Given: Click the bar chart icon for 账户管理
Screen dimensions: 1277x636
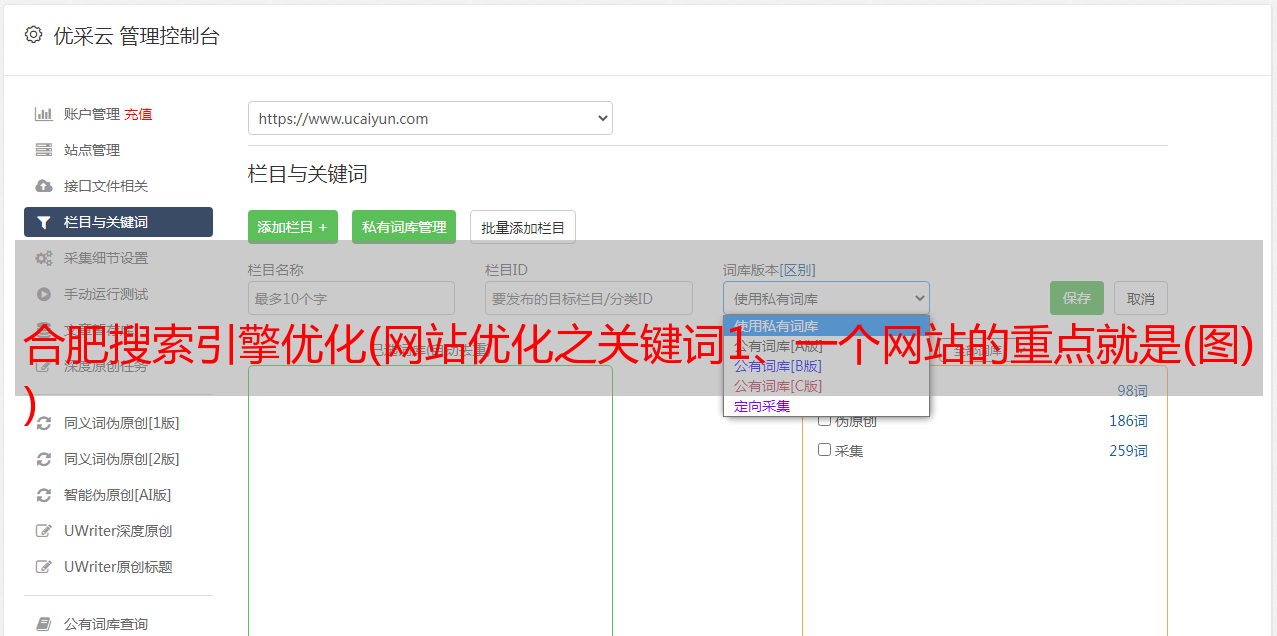Looking at the screenshot, I should click(43, 114).
